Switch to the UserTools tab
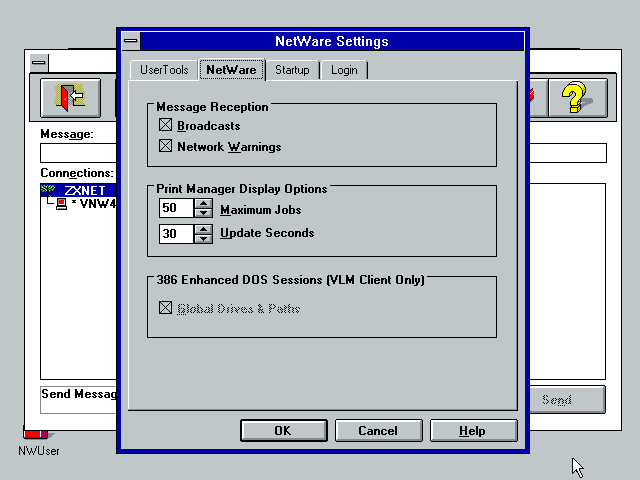This screenshot has height=480, width=640. (x=164, y=70)
